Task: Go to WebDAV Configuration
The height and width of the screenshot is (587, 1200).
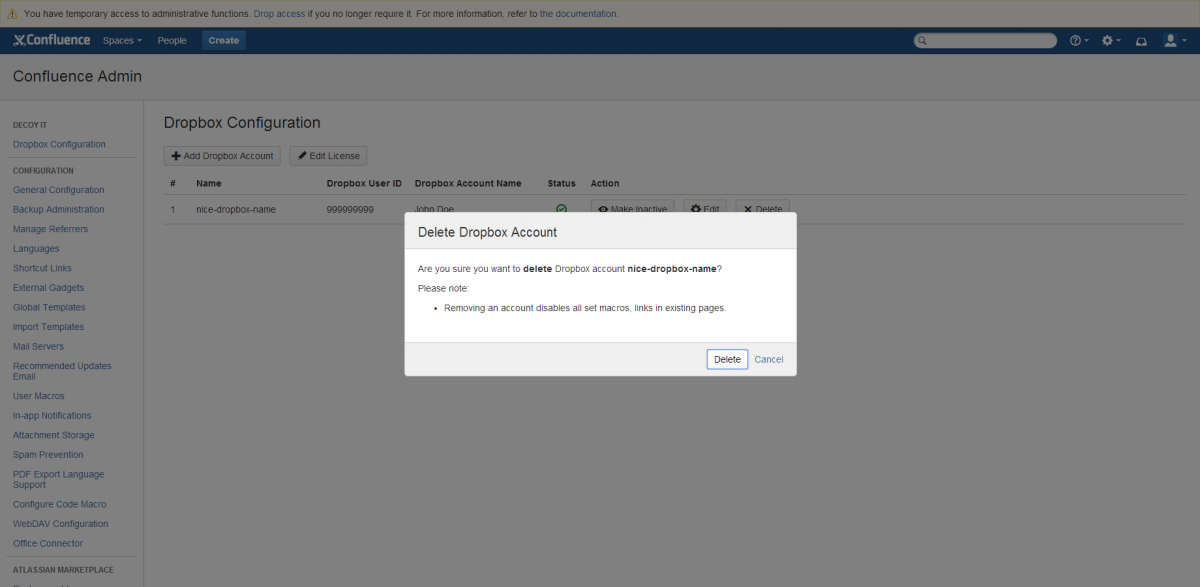Action: pos(61,524)
